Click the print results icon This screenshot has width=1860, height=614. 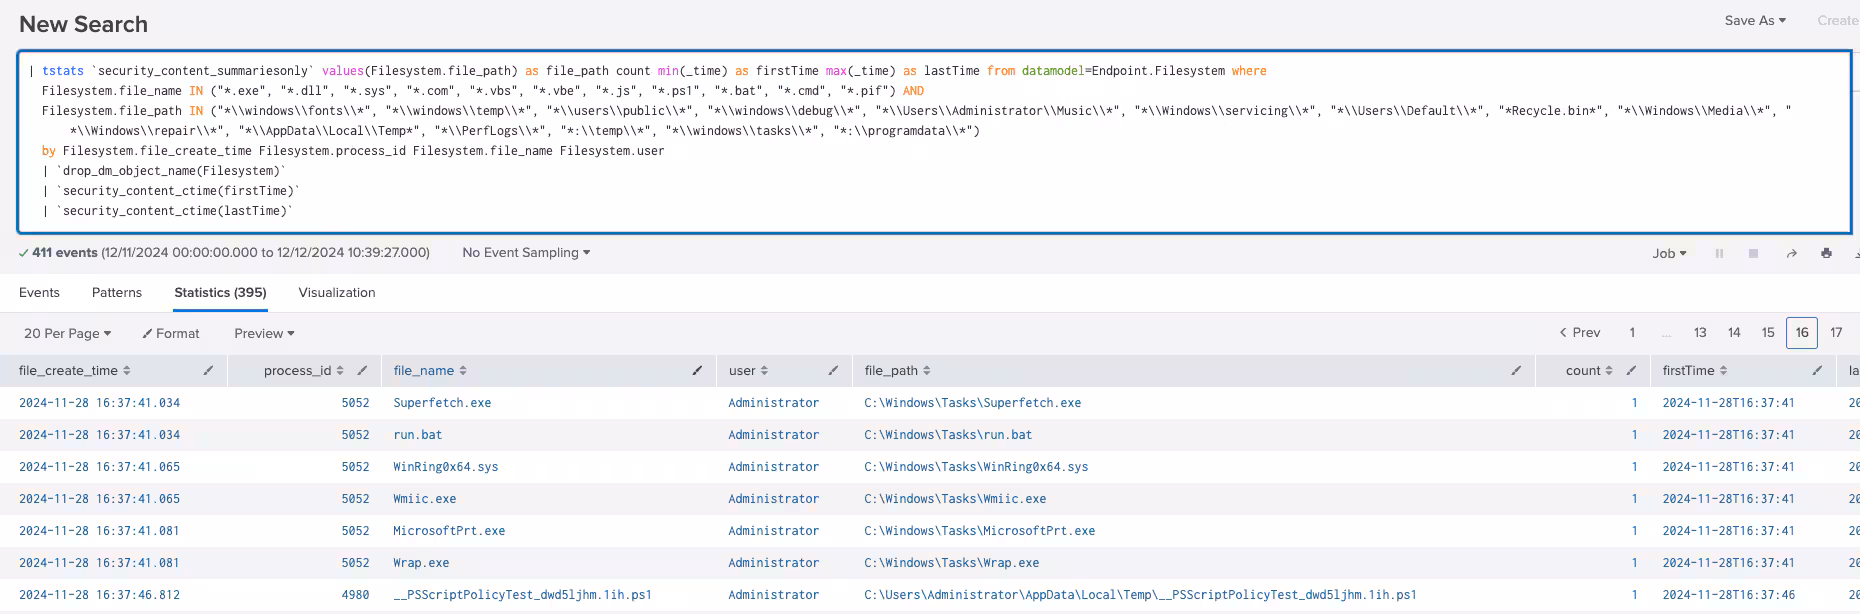(1826, 254)
